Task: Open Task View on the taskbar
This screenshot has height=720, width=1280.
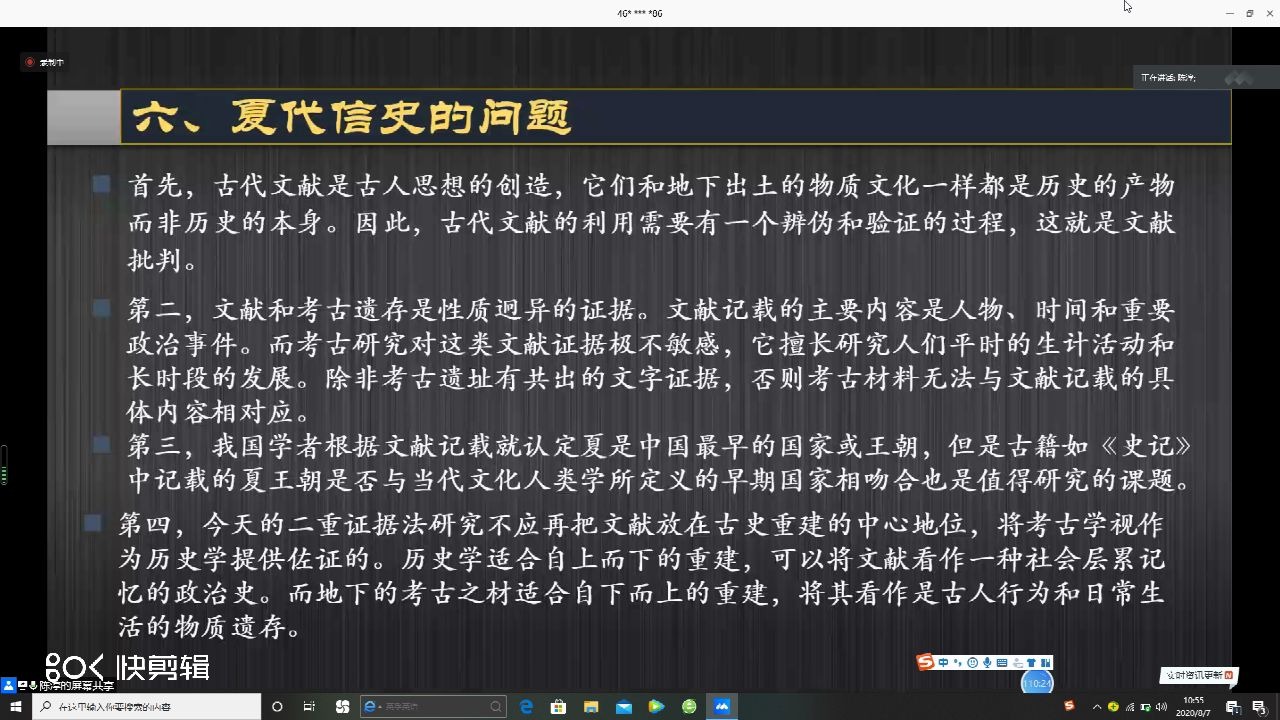Action: coord(309,707)
